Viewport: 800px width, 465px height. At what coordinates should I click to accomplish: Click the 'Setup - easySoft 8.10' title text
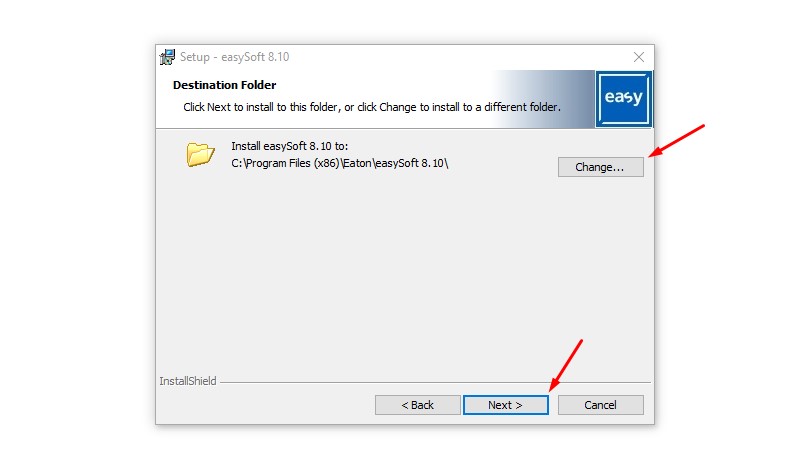tap(234, 57)
